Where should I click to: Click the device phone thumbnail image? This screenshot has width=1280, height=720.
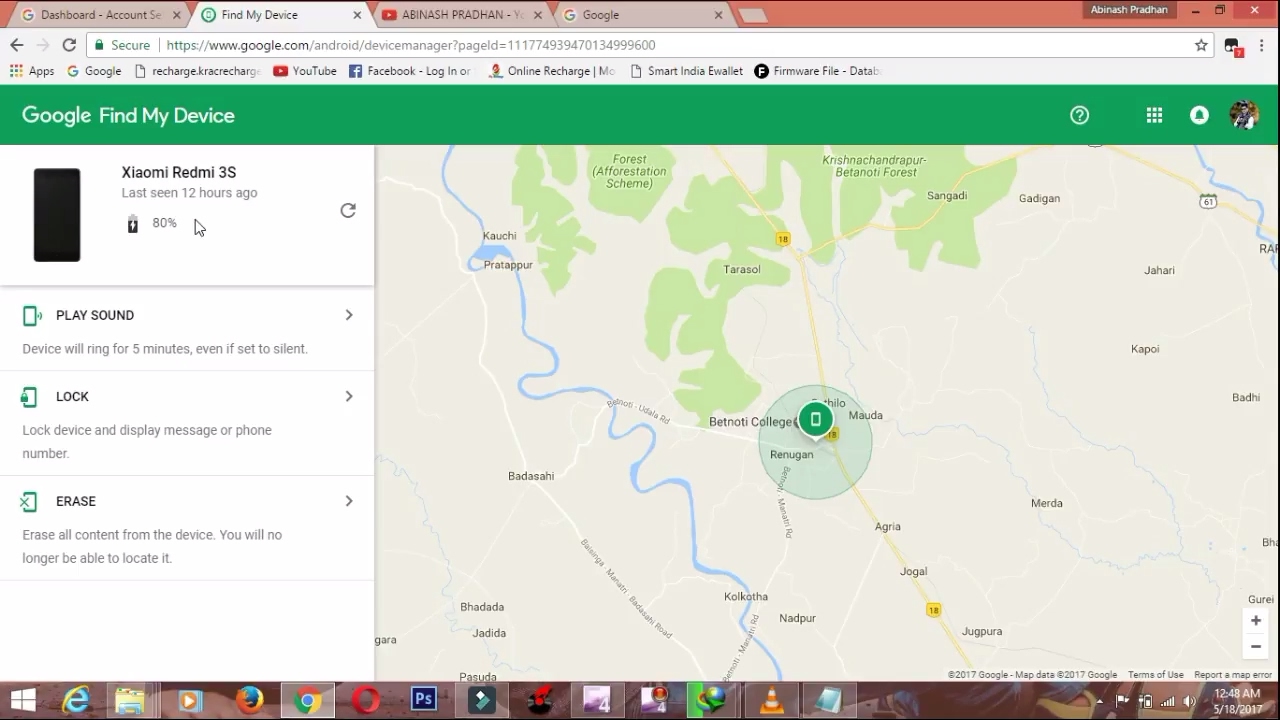[57, 215]
